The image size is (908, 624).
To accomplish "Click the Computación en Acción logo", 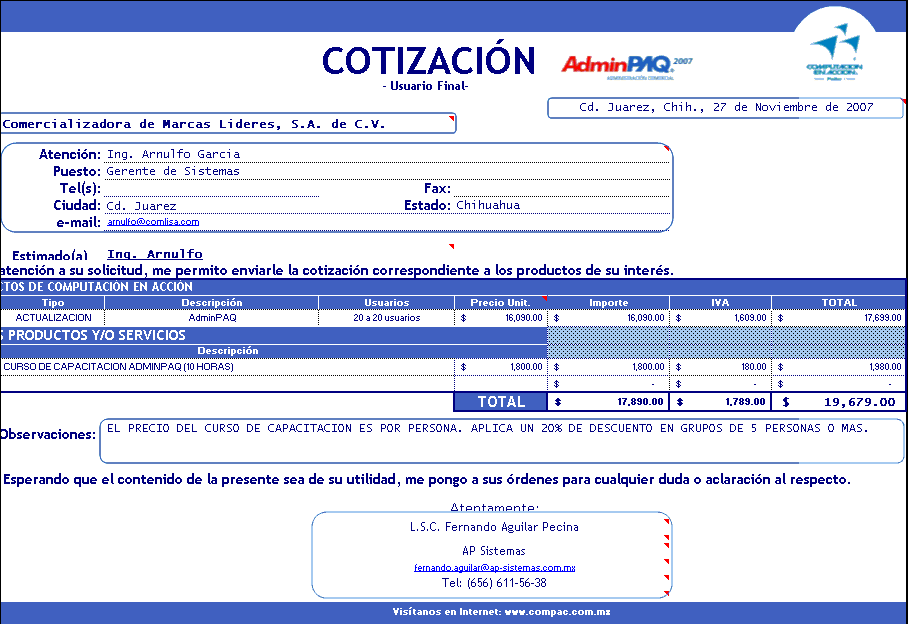I will tap(834, 54).
